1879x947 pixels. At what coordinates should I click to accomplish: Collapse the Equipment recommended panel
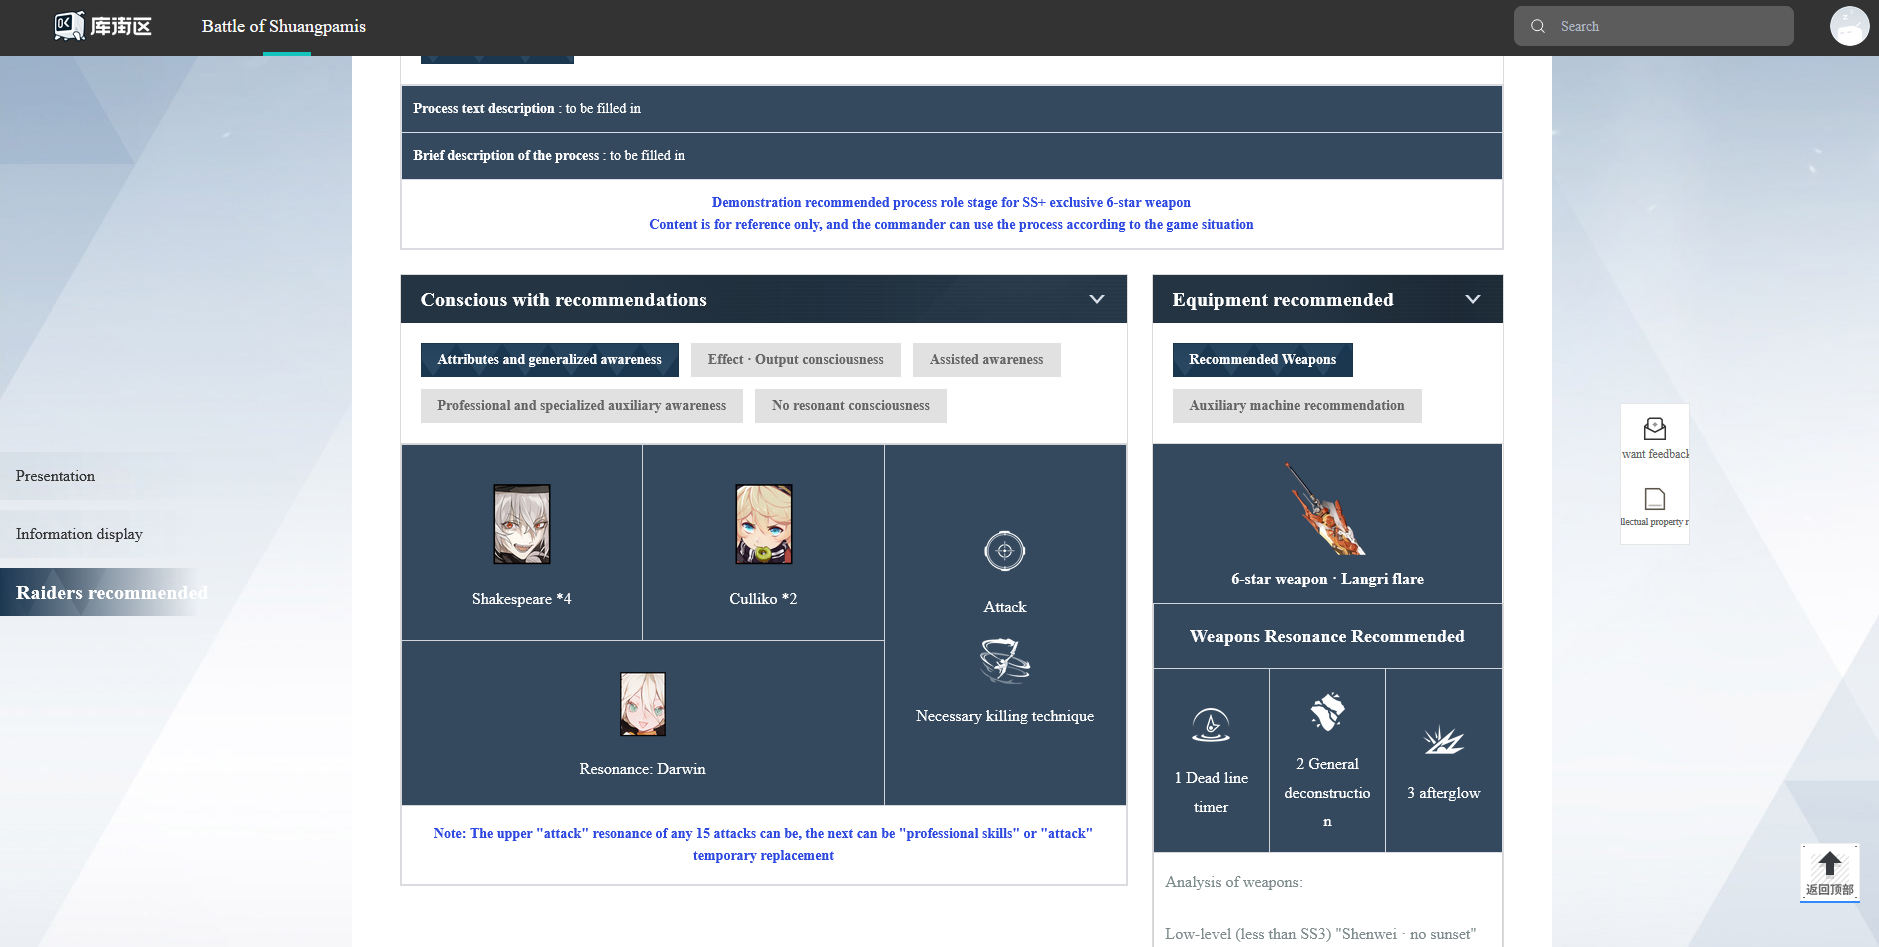tap(1473, 299)
